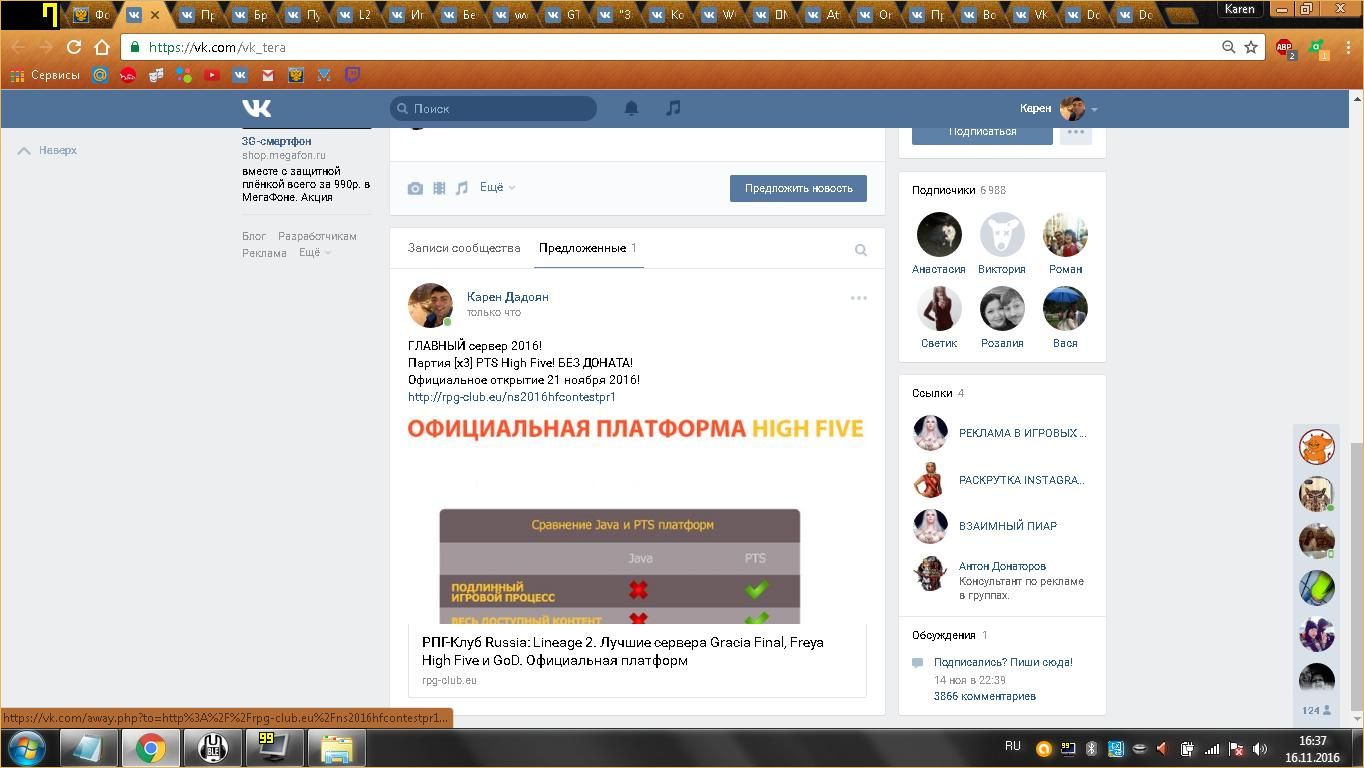Attach audio with the music note icon
Image resolution: width=1364 pixels, height=768 pixels.
coord(462,188)
